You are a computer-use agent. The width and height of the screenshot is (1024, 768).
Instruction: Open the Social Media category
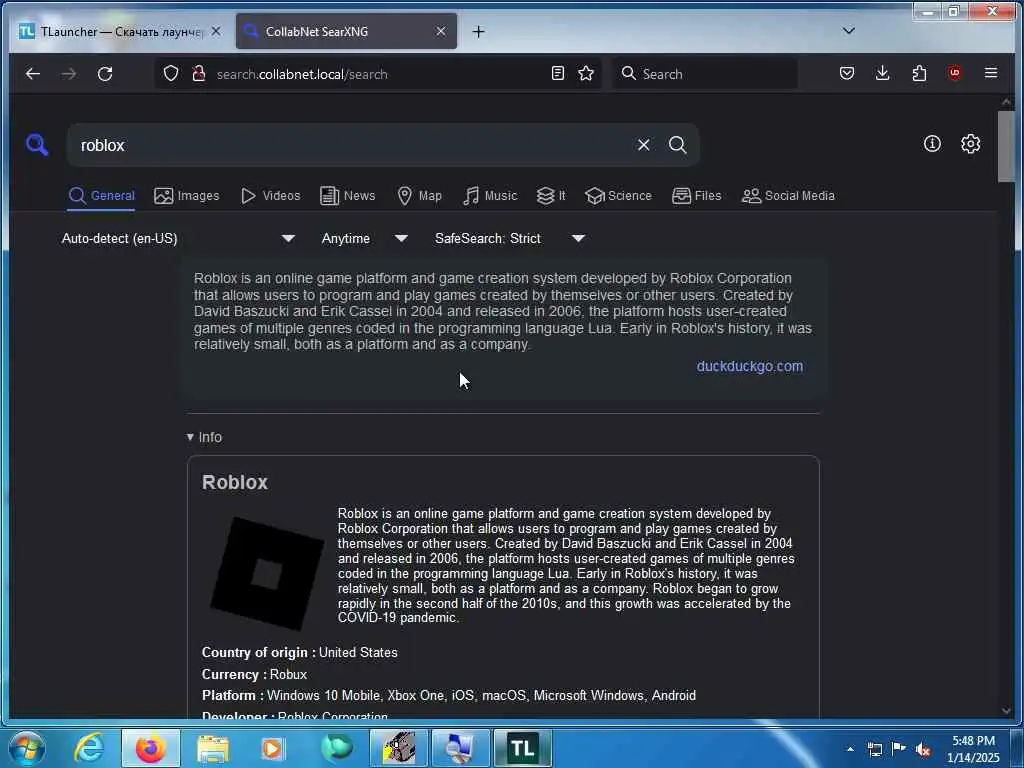788,196
